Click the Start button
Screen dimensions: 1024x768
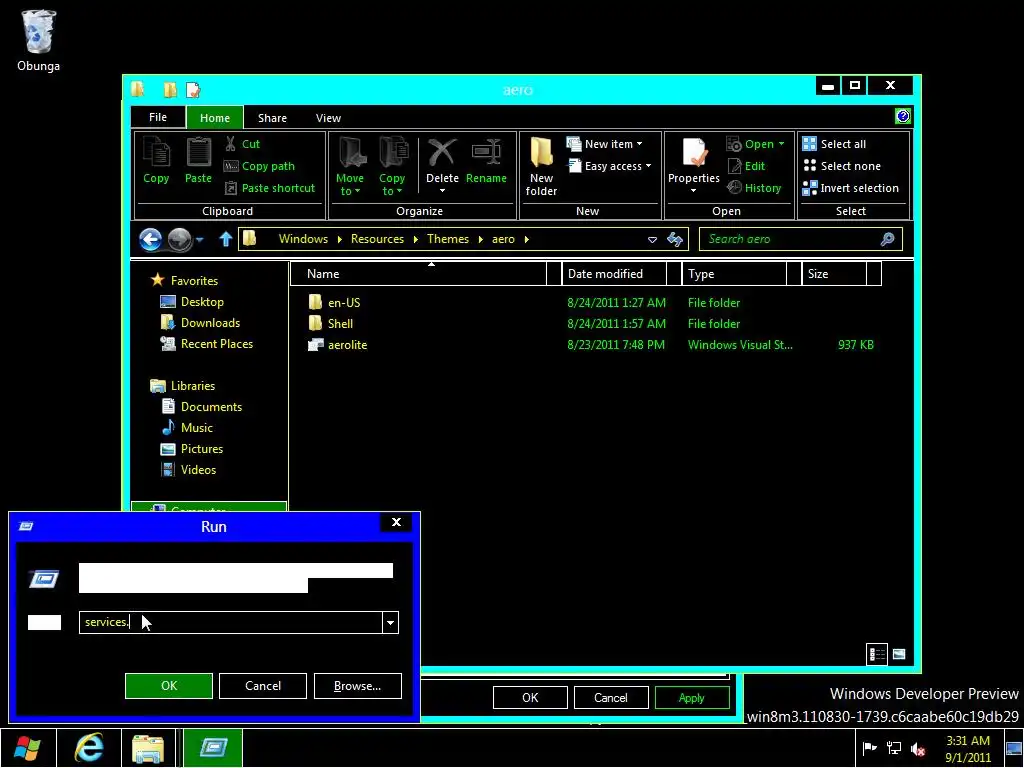point(27,748)
